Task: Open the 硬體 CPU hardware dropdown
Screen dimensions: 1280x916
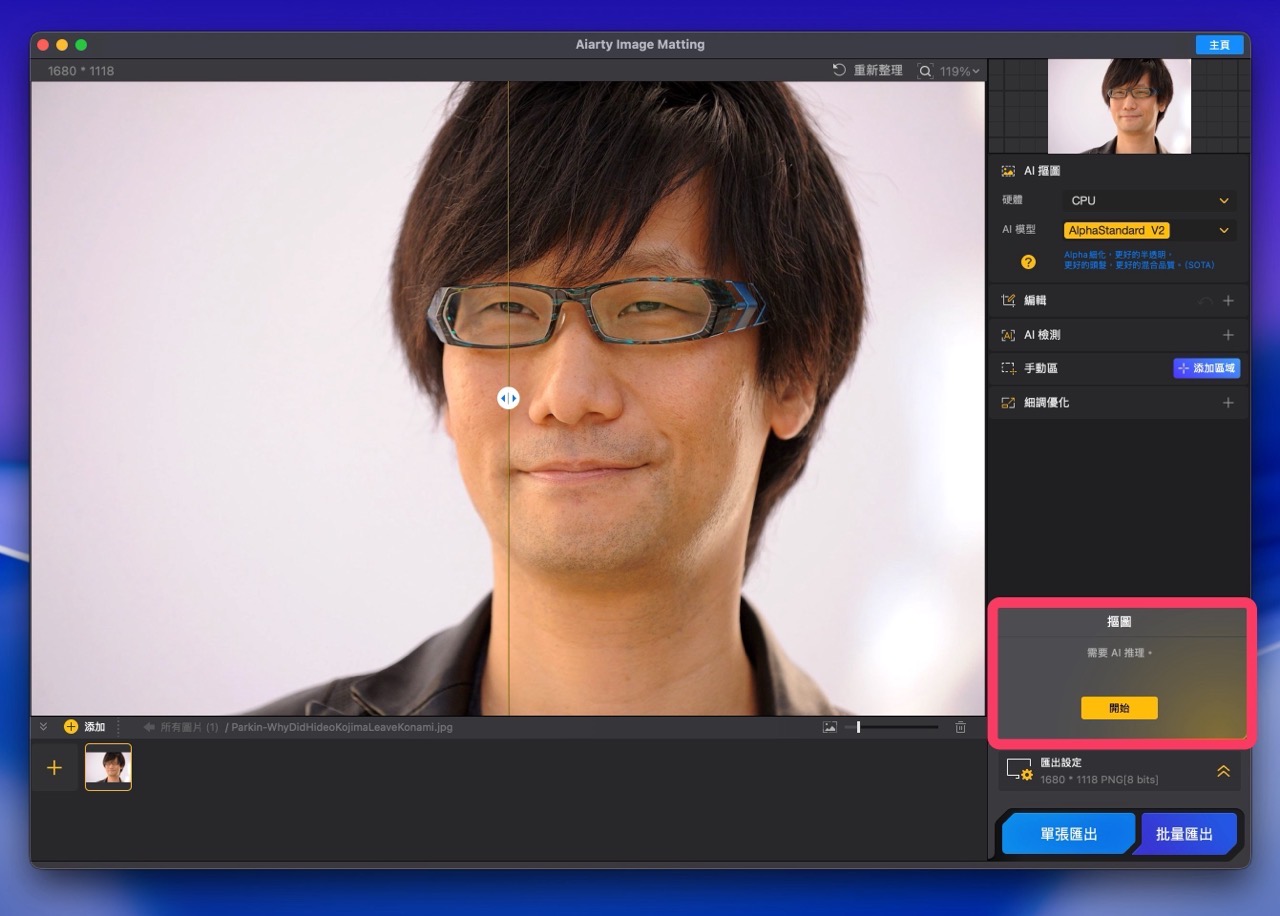Action: pos(1148,200)
